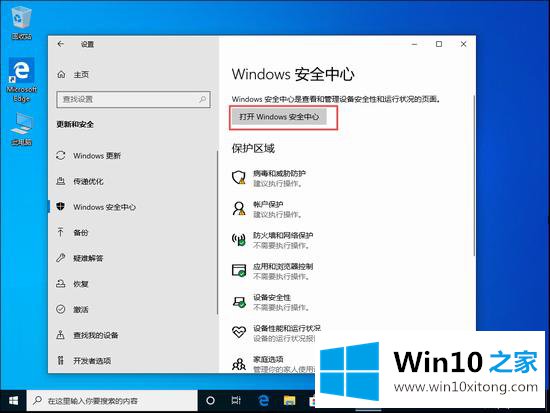Open 设备性能和运行状况 protection area
Screen dimensions: 550x413
click(276, 333)
